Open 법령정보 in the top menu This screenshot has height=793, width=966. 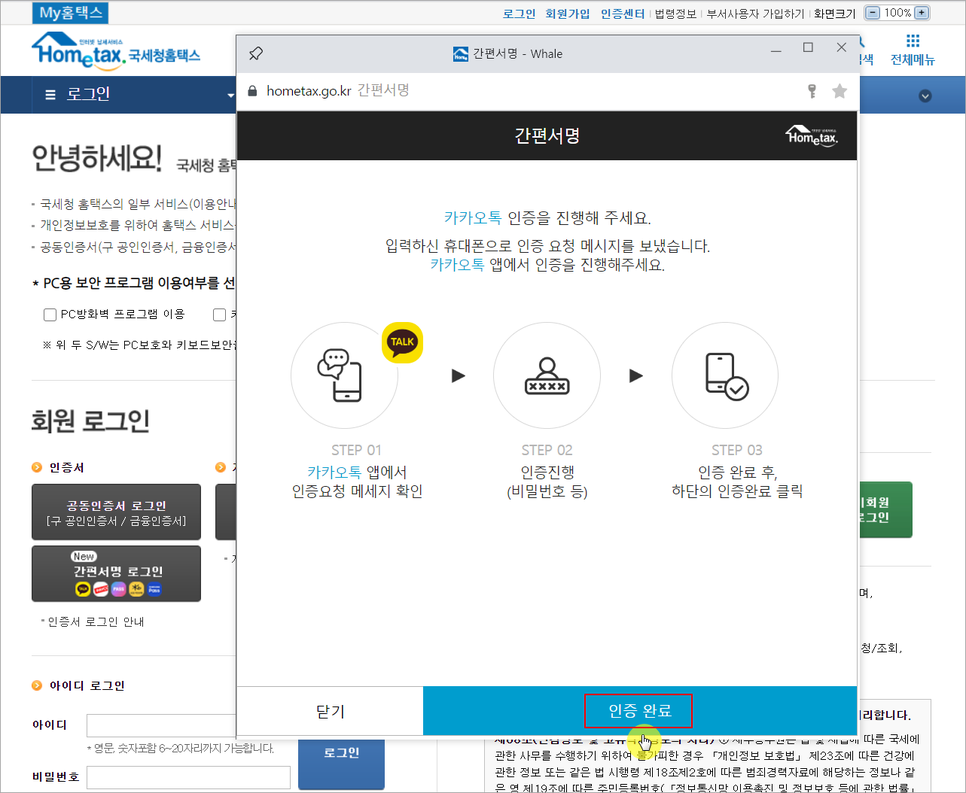point(675,14)
